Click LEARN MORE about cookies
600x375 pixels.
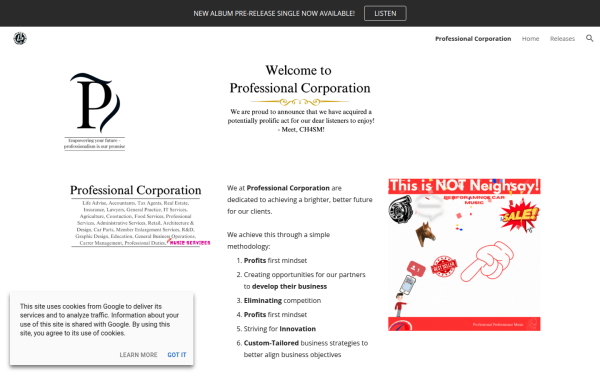pyautogui.click(x=138, y=355)
